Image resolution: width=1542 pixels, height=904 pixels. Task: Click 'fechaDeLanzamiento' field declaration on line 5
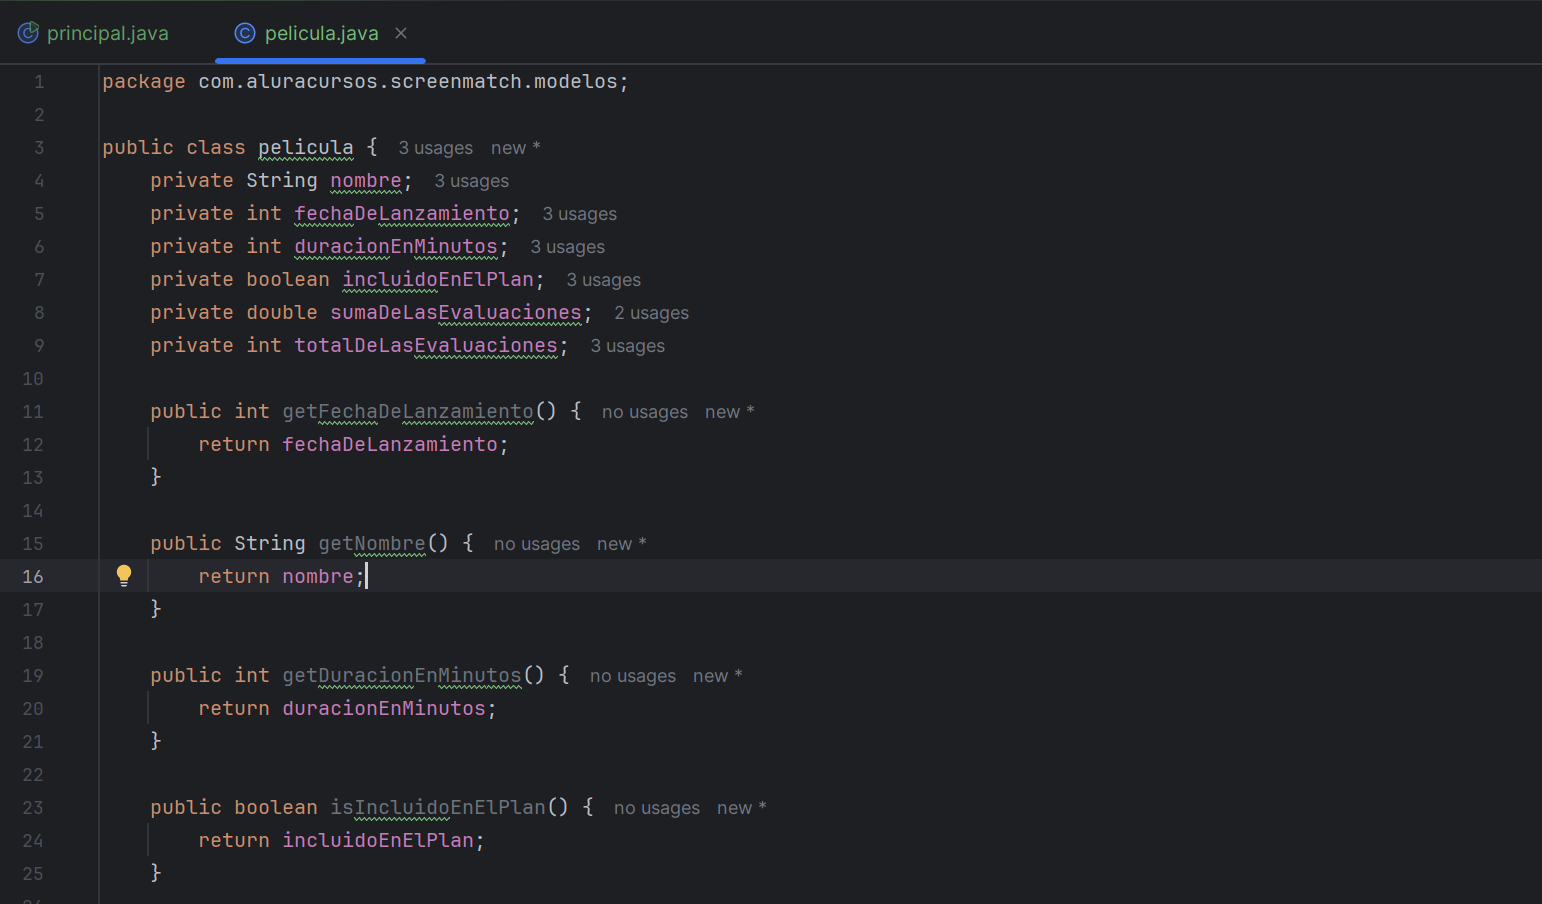click(x=402, y=213)
